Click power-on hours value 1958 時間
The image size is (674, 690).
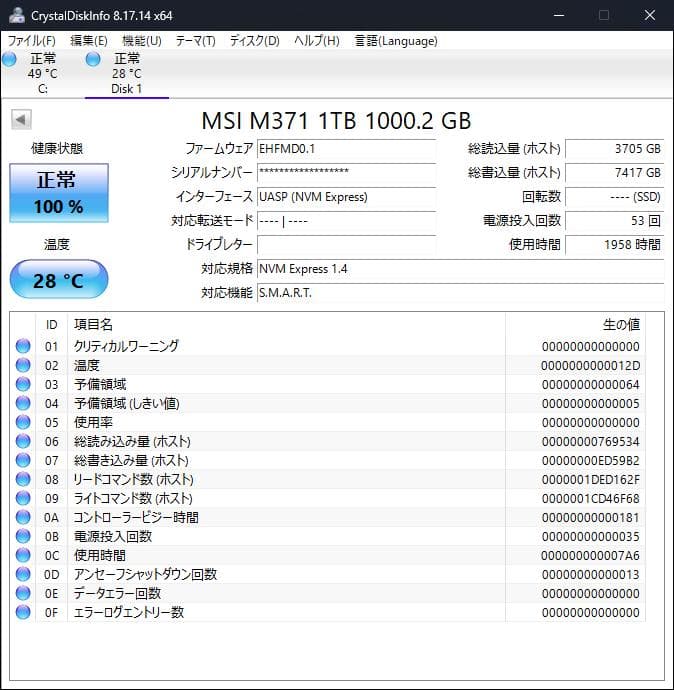tap(615, 245)
